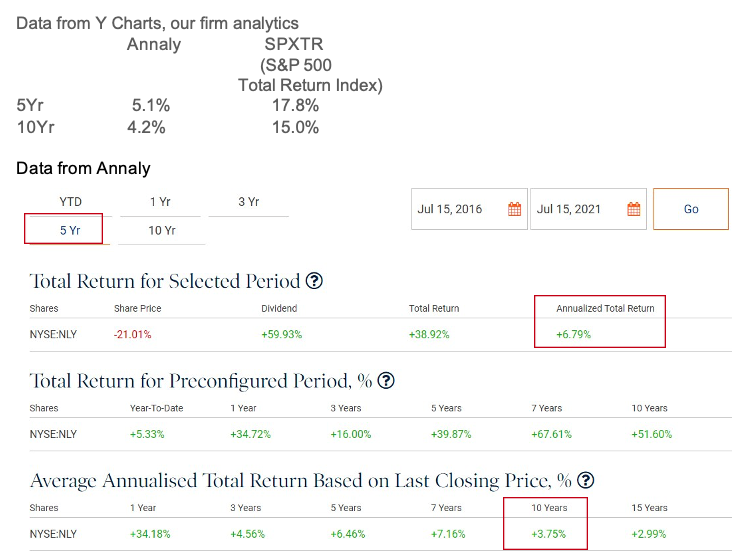Click the +3.75% ten-year annualised return

tap(548, 534)
